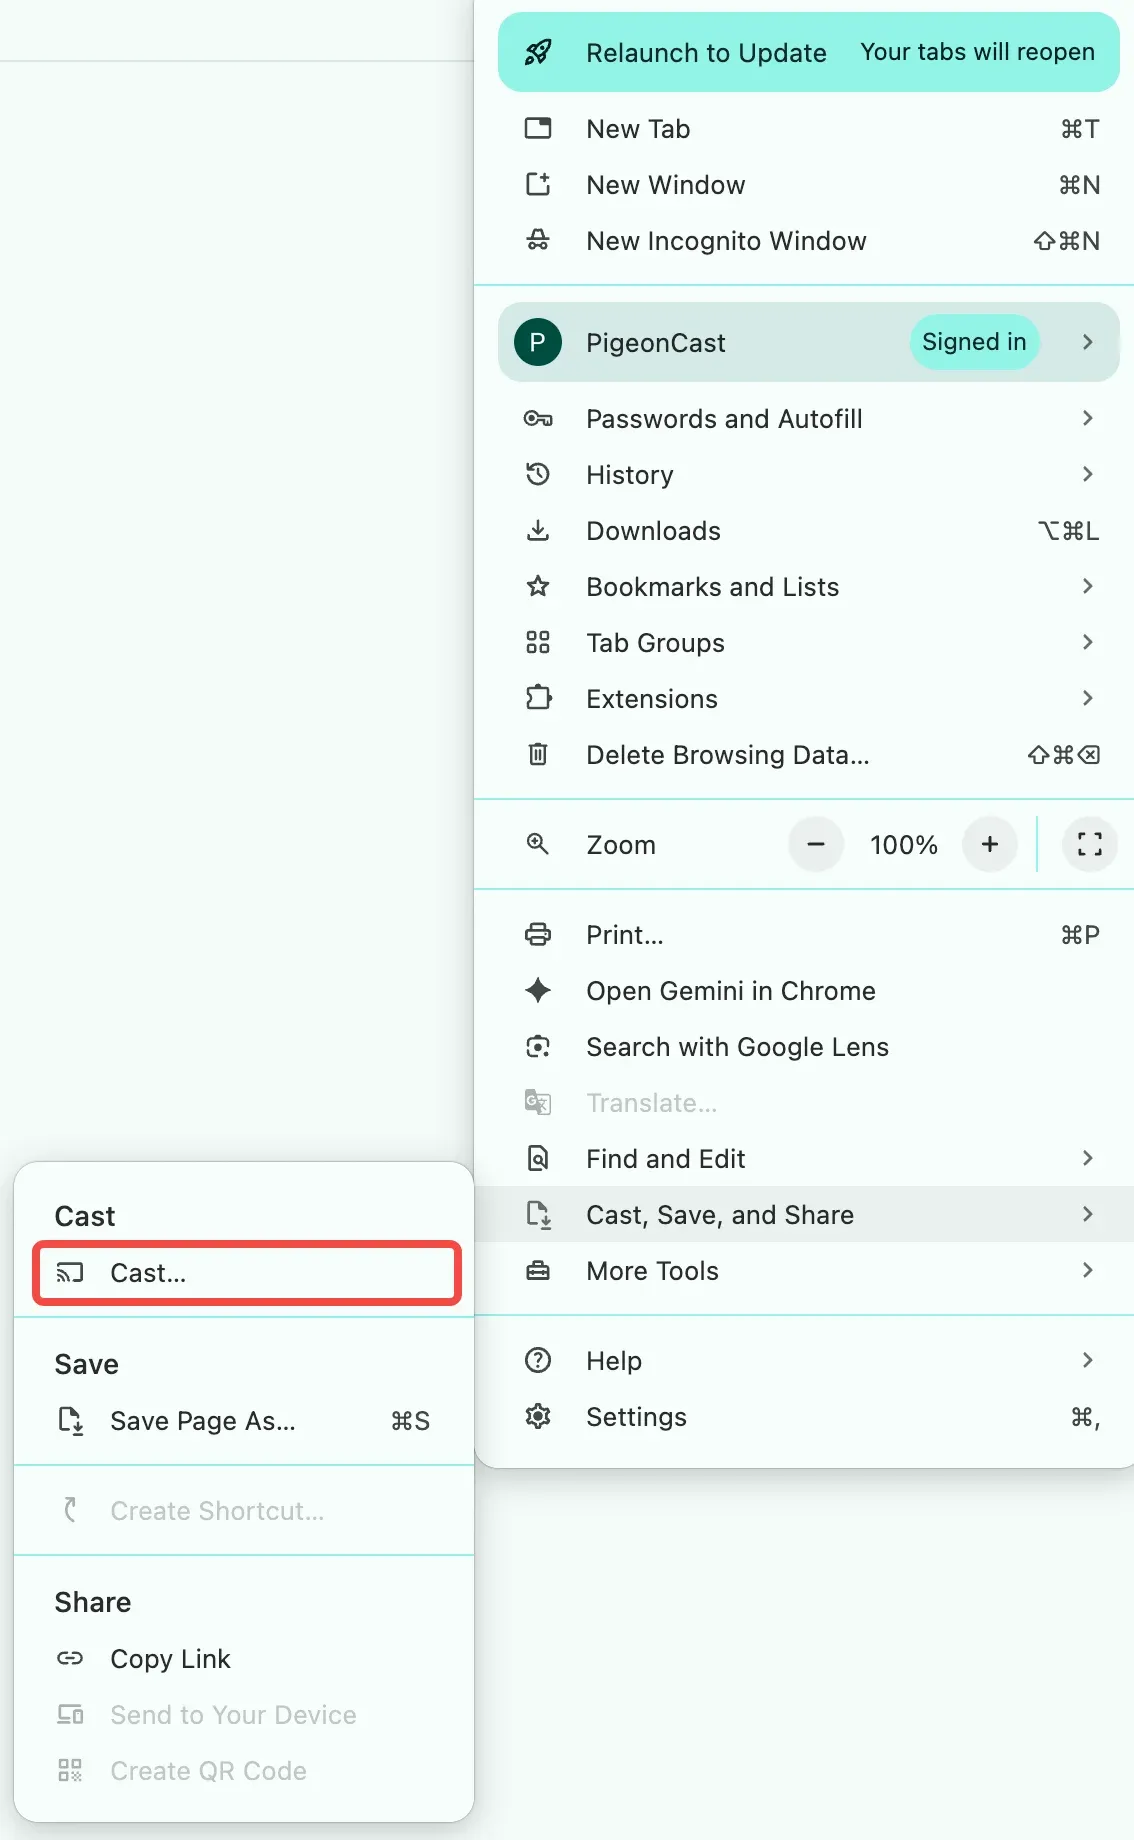Image resolution: width=1134 pixels, height=1840 pixels.
Task: Click the Signed in badge
Action: (x=974, y=342)
